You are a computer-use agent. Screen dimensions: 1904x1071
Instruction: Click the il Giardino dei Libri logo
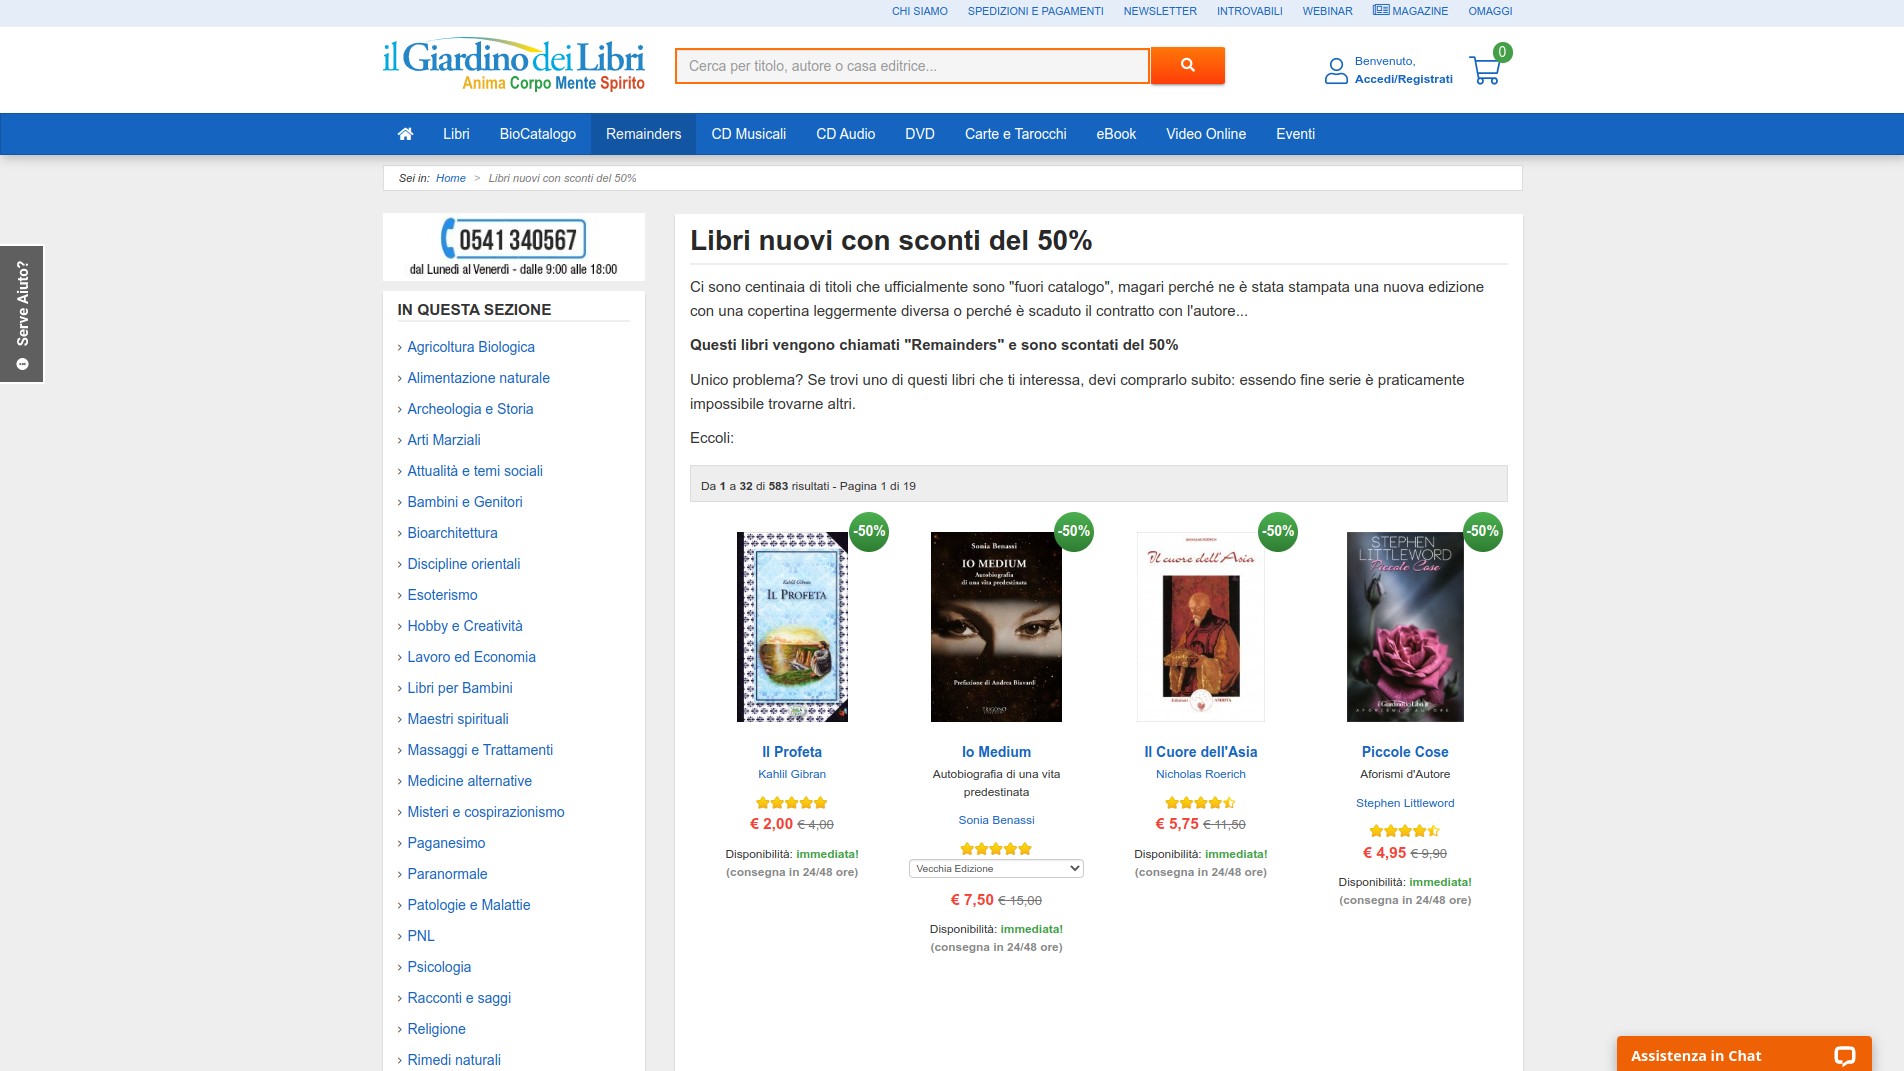513,65
